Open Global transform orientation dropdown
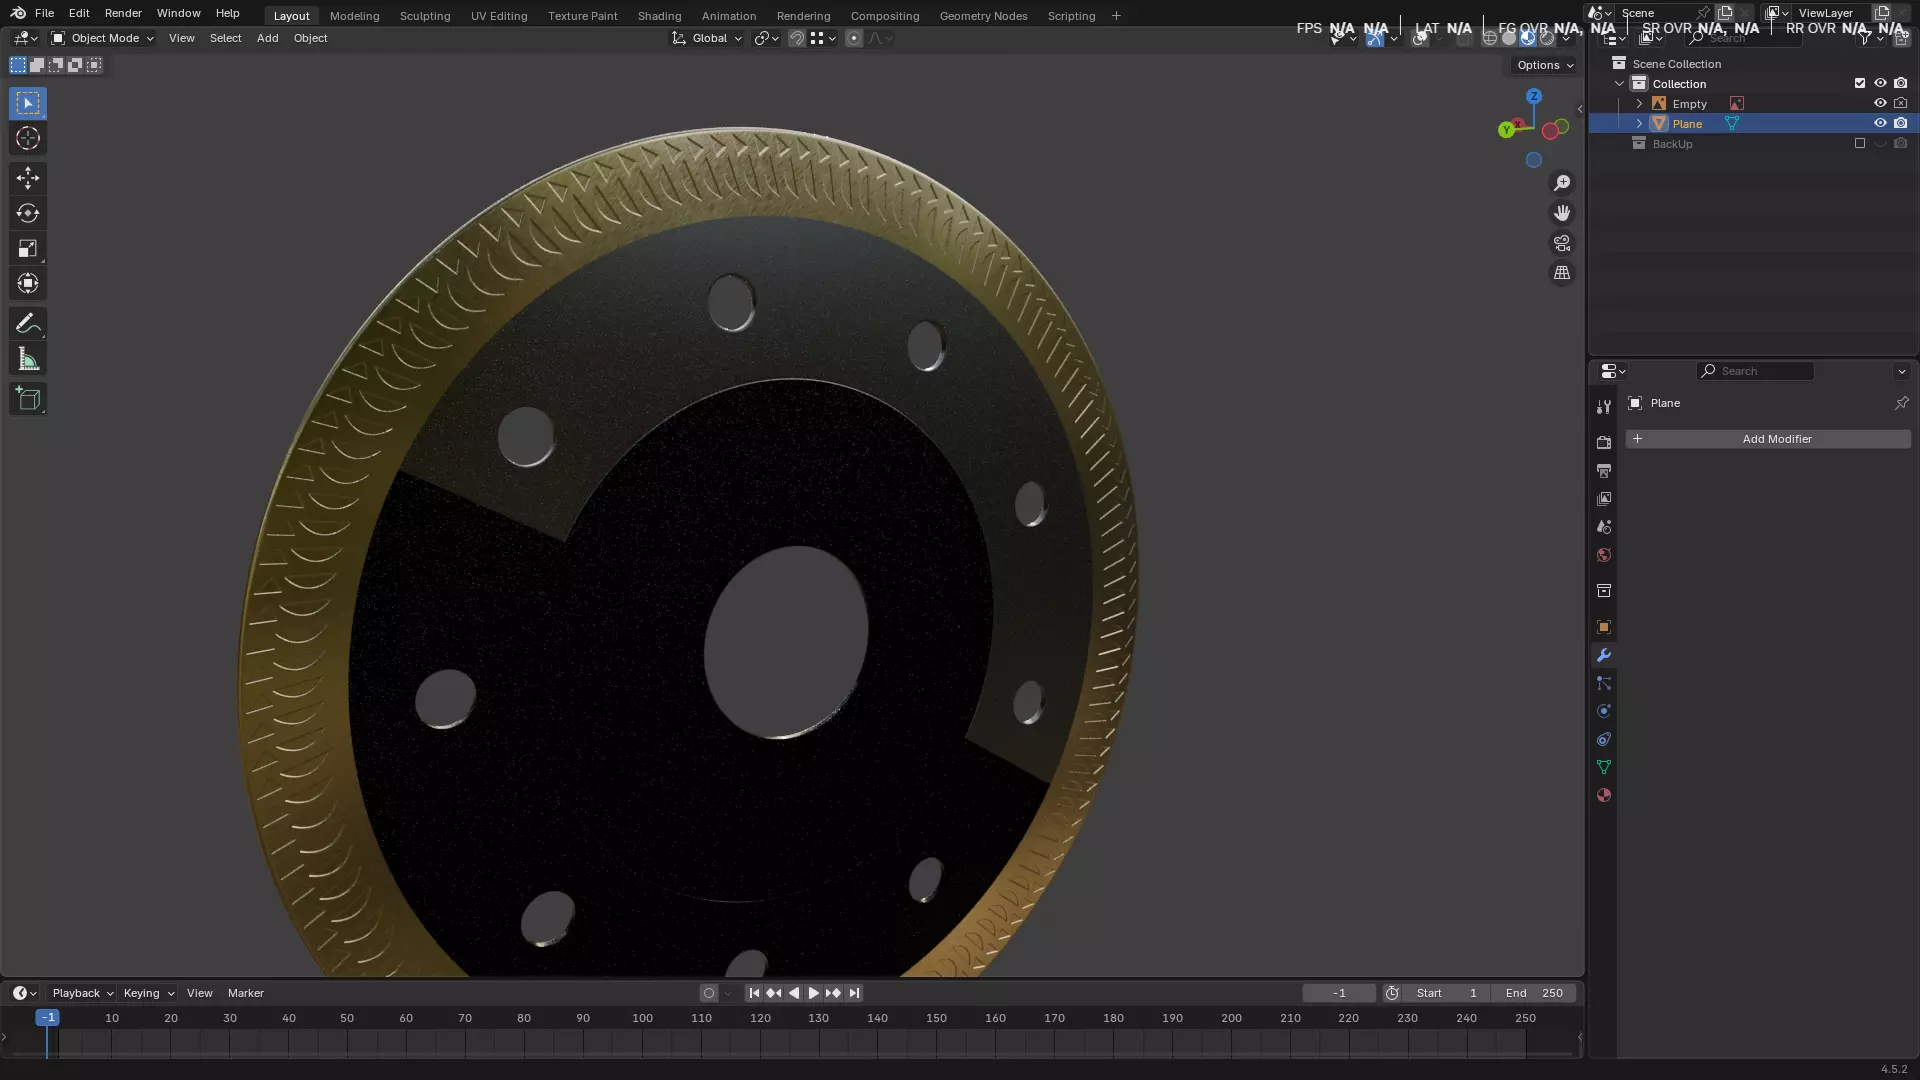 pos(708,38)
